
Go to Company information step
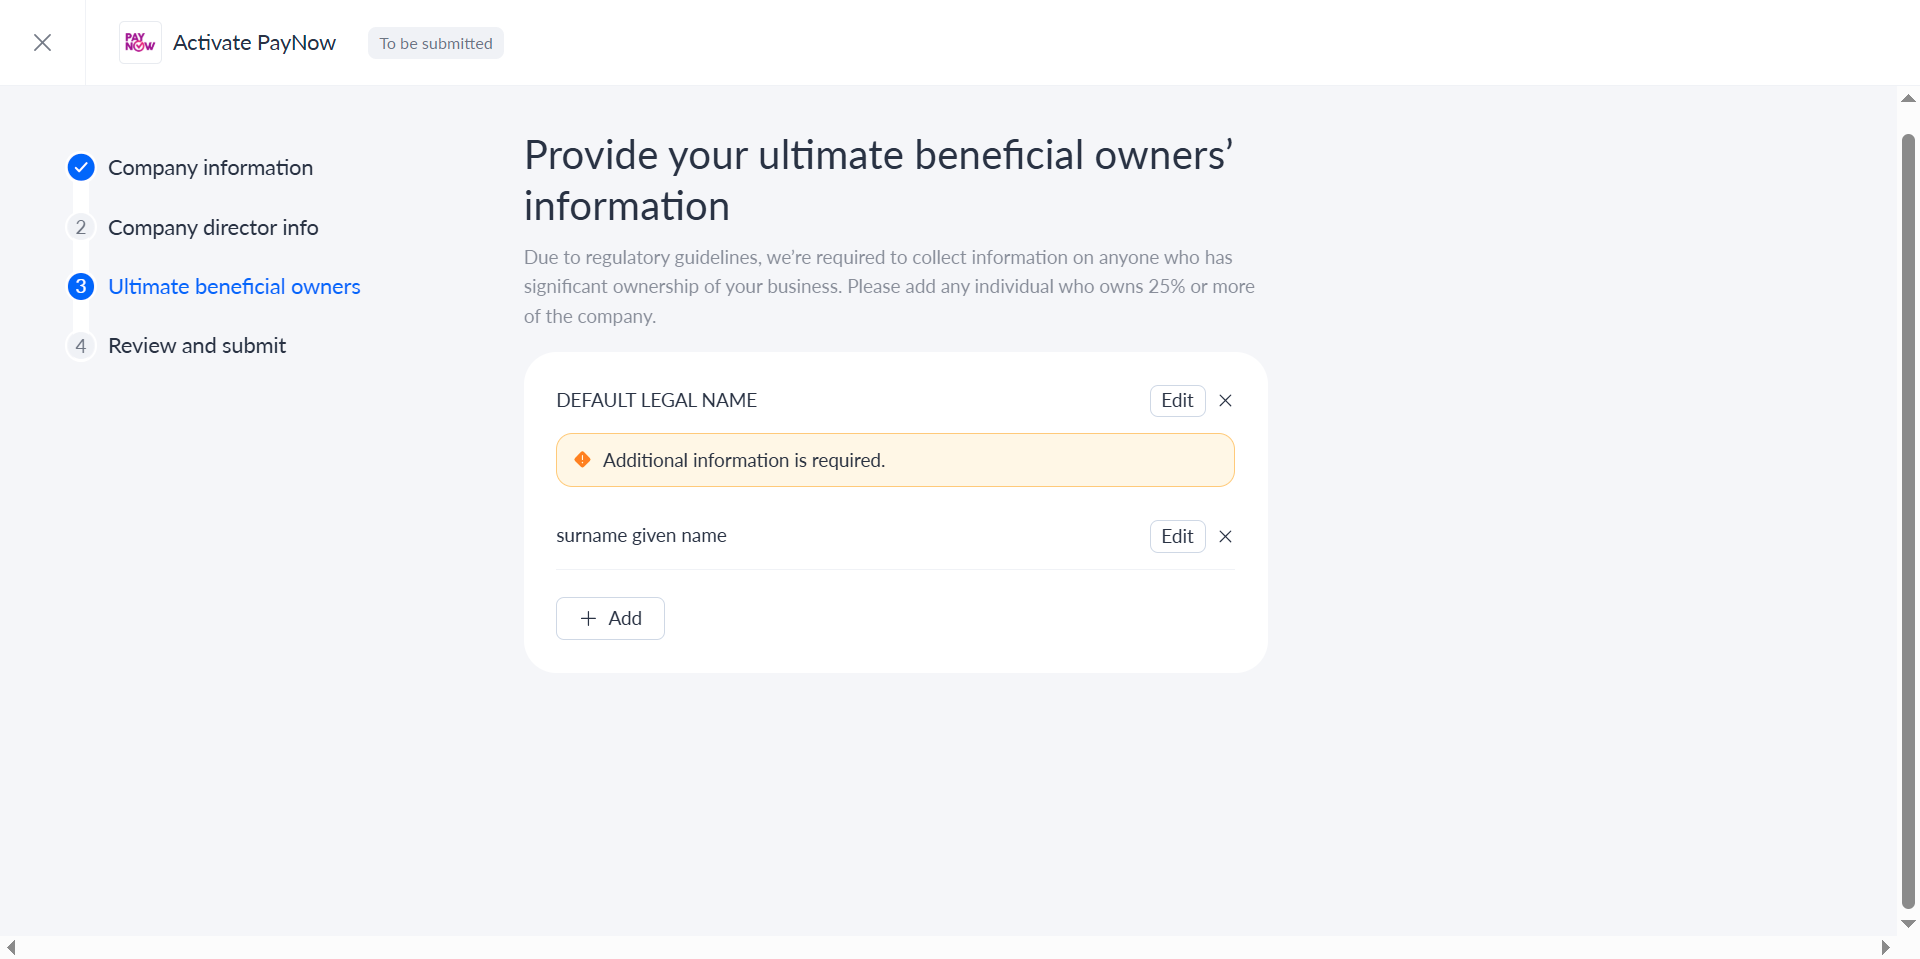[x=210, y=168]
